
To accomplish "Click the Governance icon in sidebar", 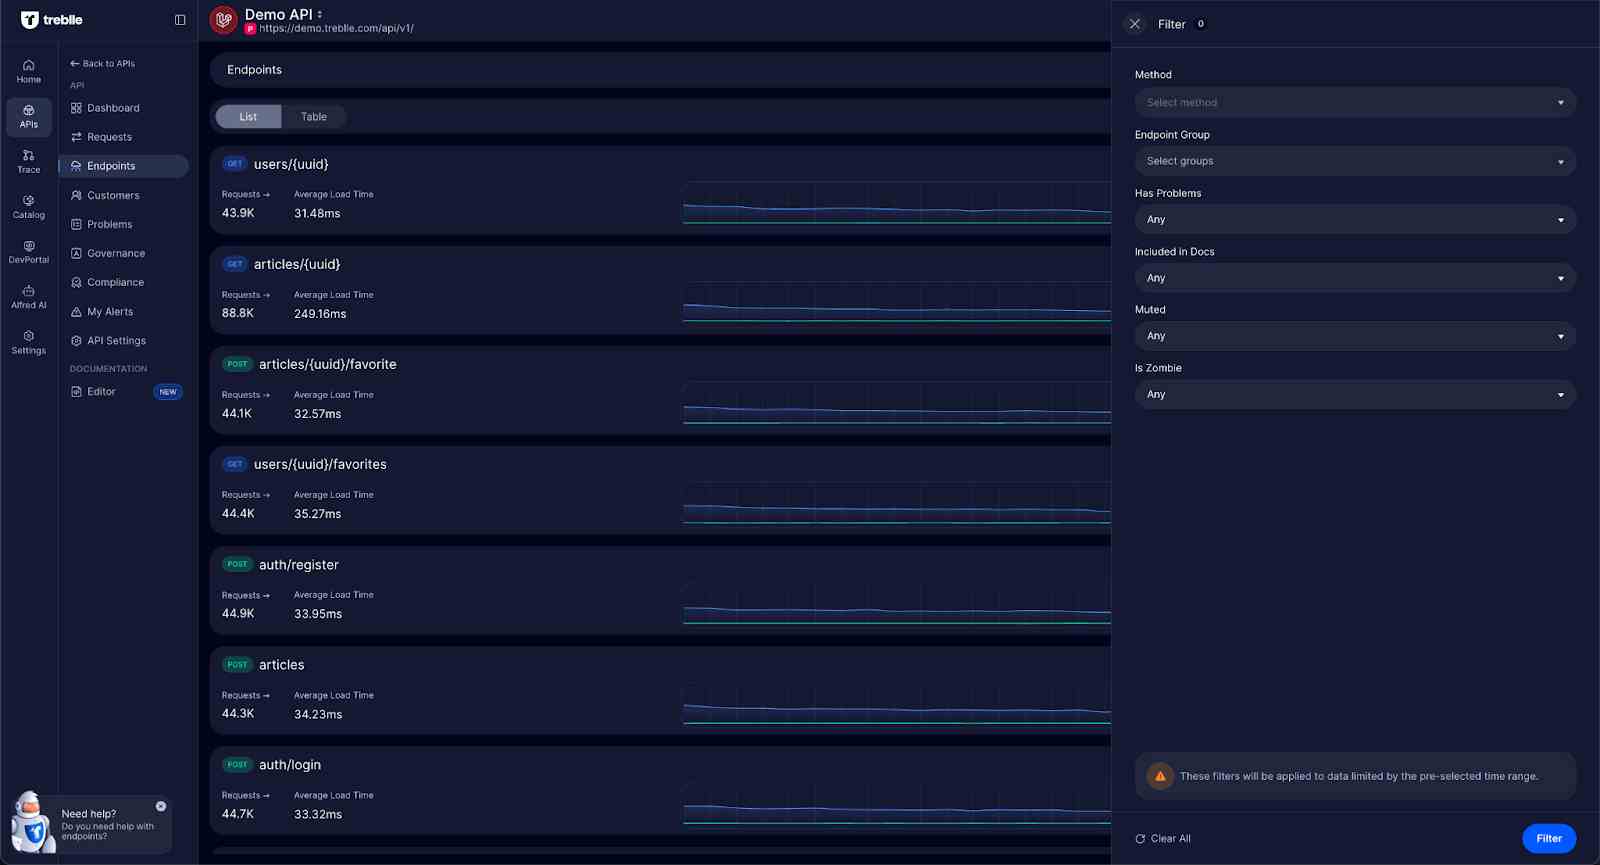I will pos(76,253).
